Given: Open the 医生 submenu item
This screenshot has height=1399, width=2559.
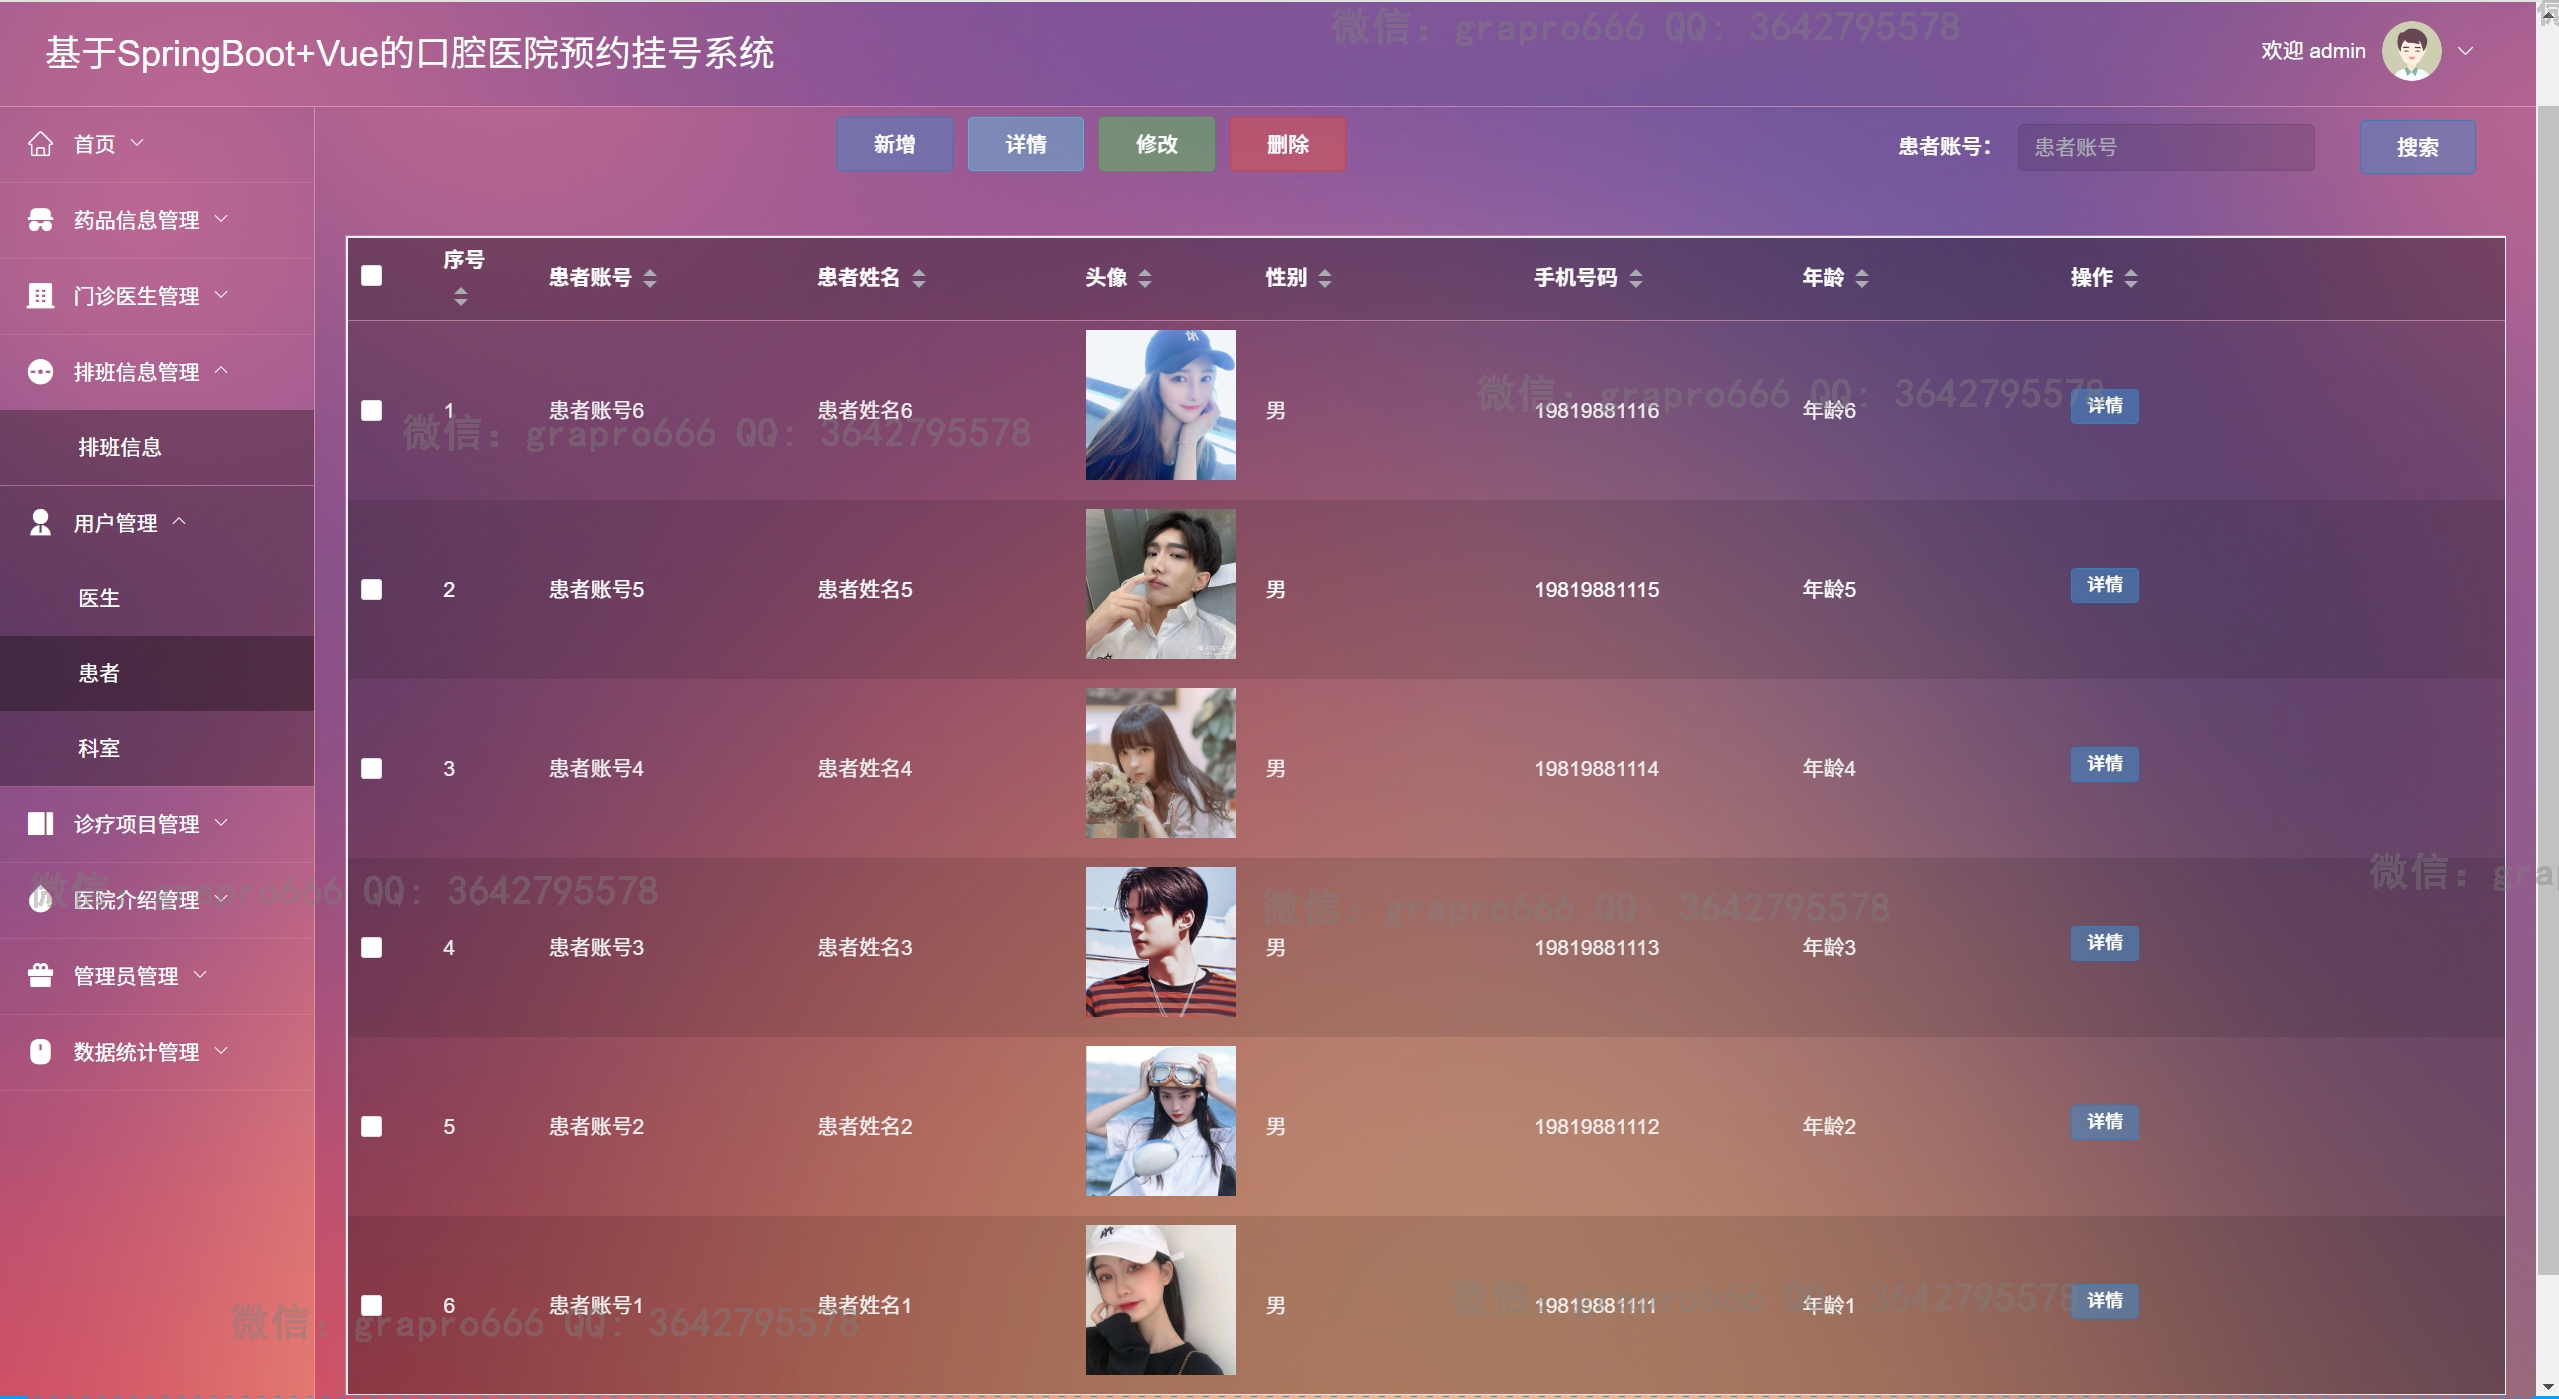Looking at the screenshot, I should coord(99,598).
